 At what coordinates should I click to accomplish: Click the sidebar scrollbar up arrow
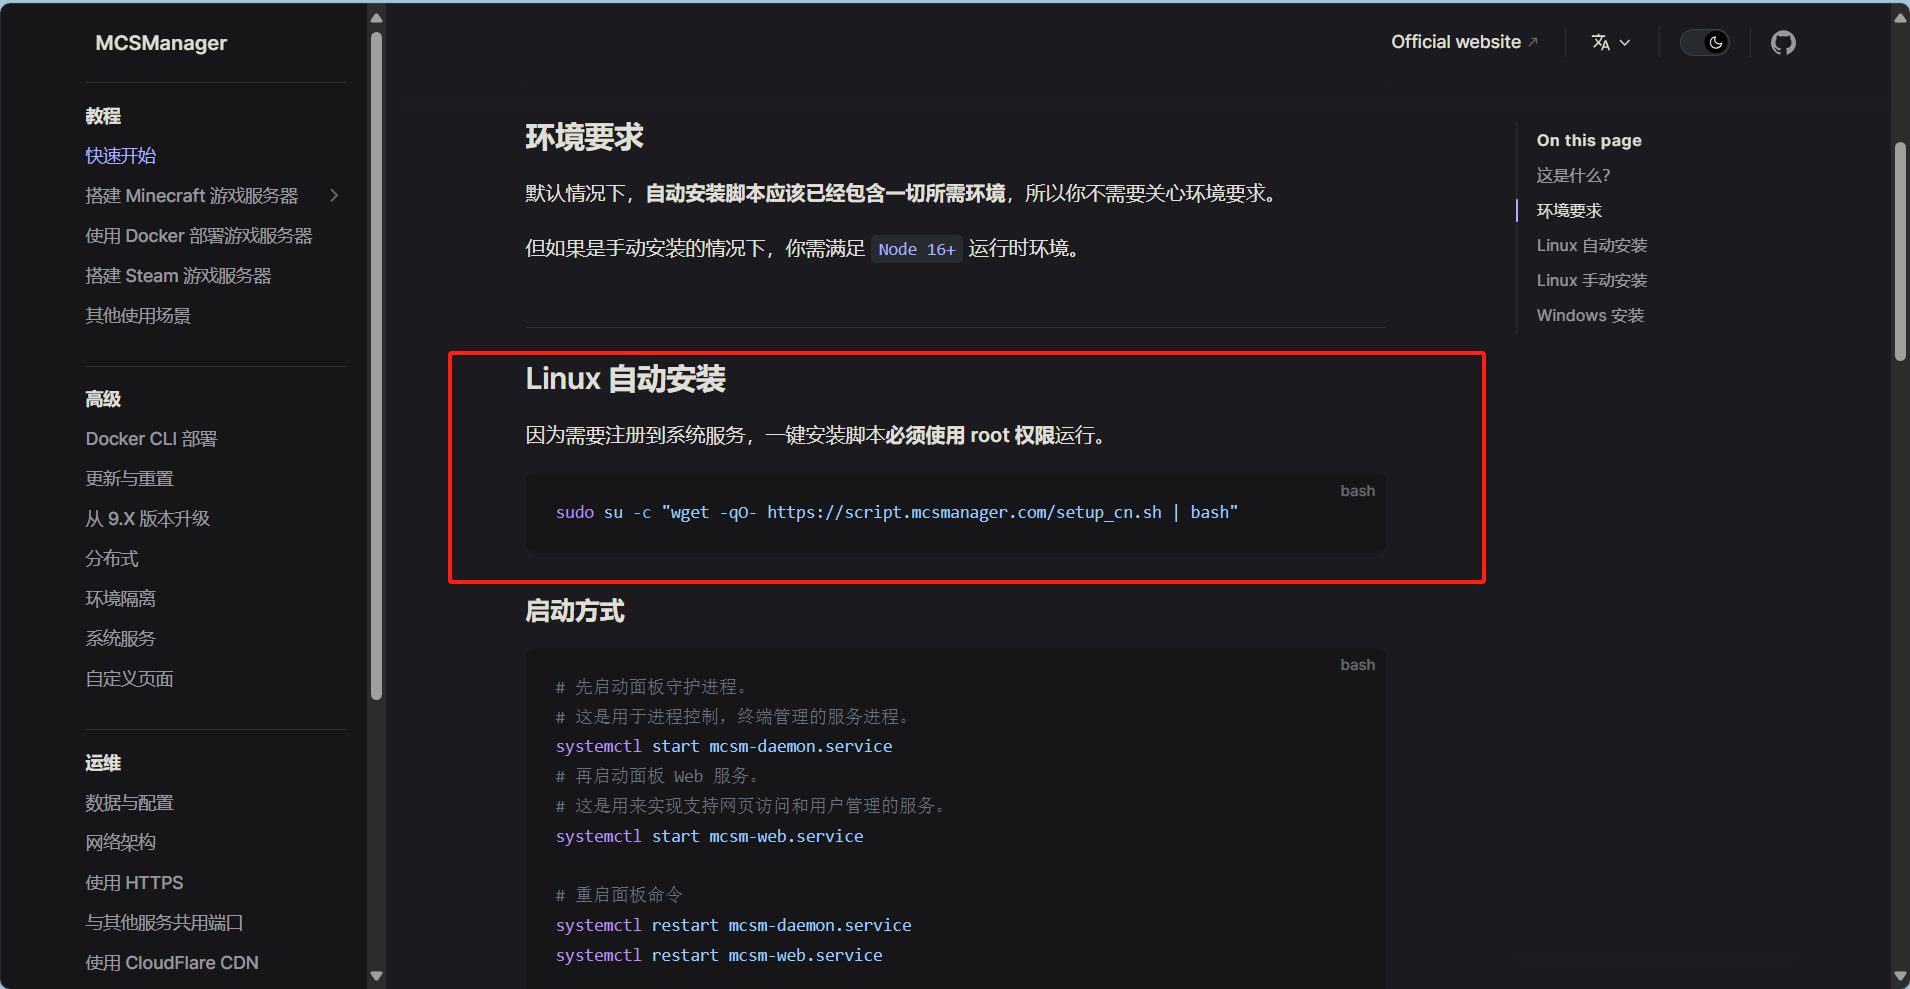(376, 18)
